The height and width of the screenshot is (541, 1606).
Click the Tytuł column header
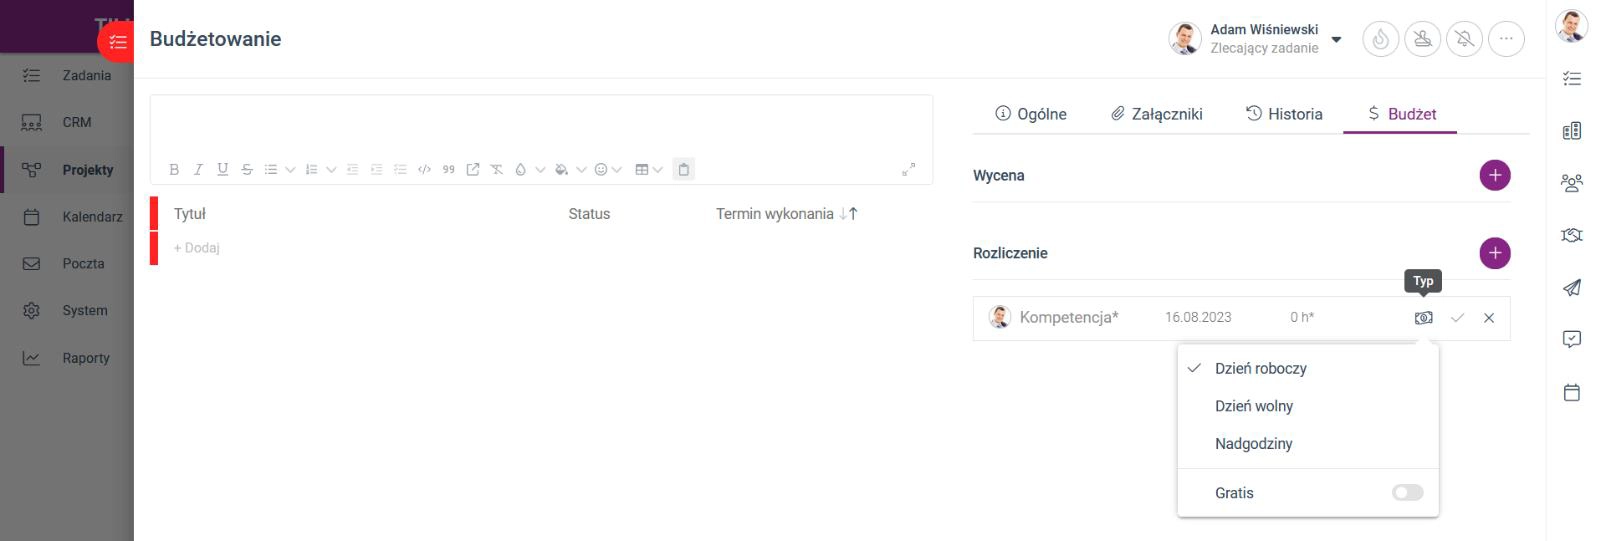tap(190, 214)
